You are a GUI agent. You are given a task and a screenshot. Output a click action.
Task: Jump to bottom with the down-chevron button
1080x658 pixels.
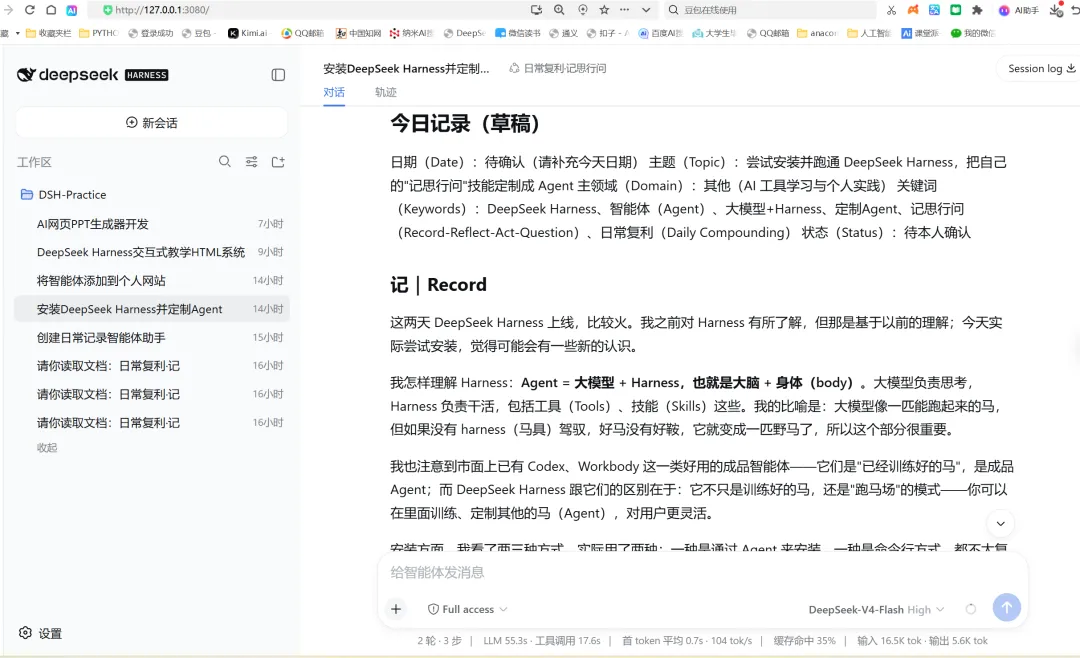click(x=1001, y=524)
